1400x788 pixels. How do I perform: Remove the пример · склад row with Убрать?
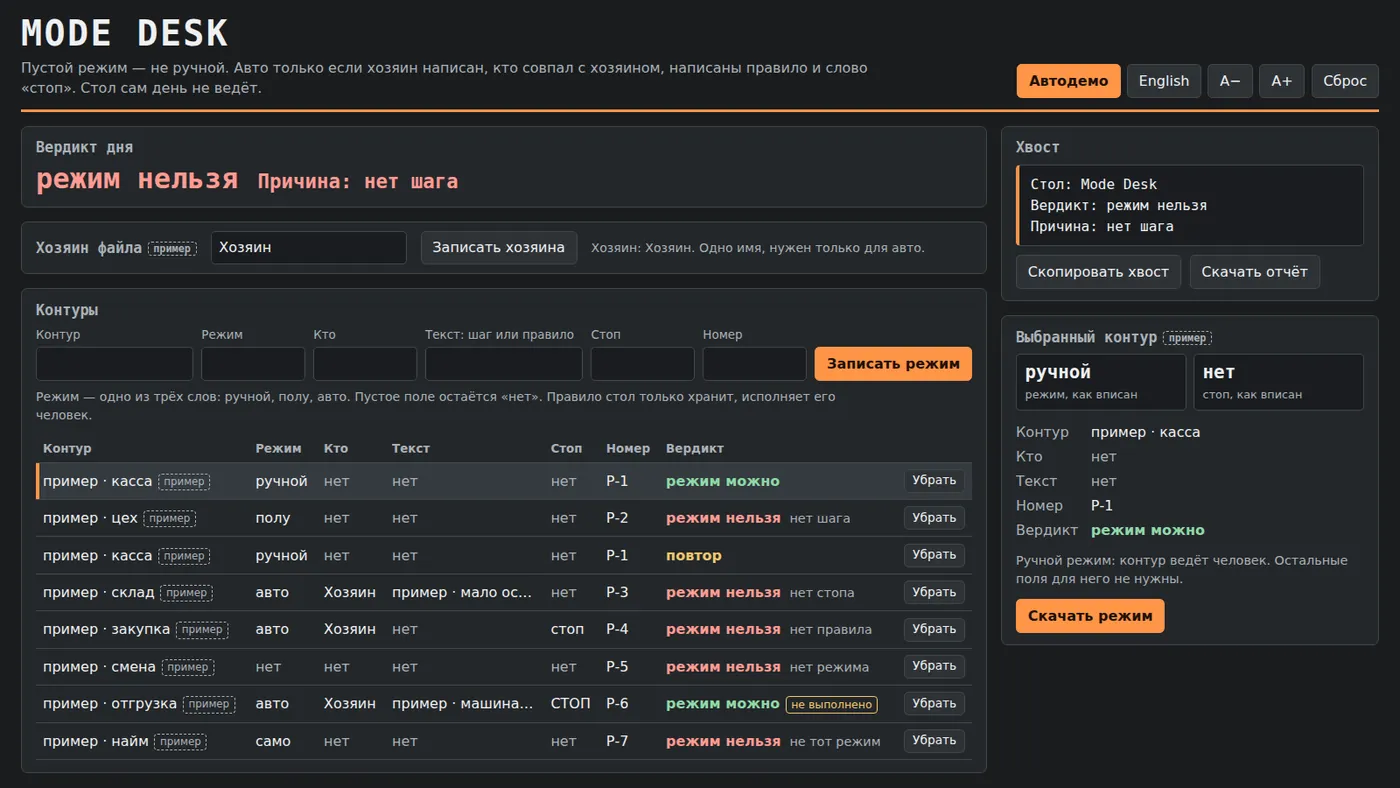point(934,592)
